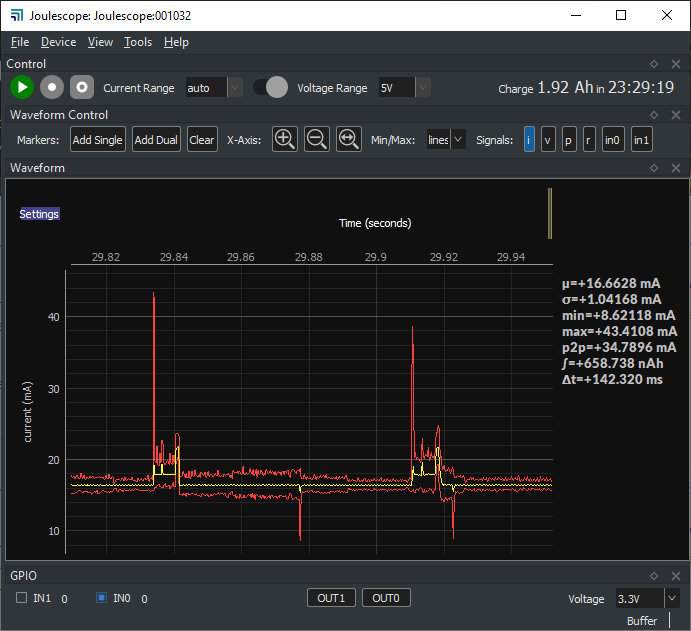Open the File menu
691x631 pixels.
tap(20, 42)
